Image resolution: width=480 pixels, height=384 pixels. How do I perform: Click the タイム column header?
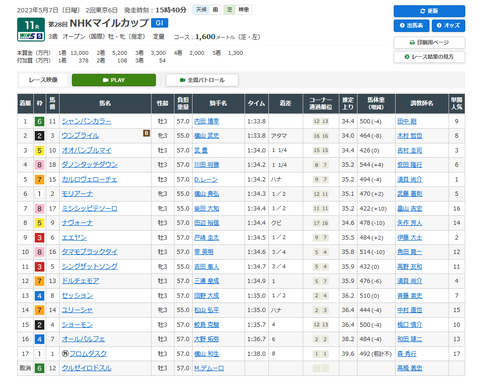[256, 104]
